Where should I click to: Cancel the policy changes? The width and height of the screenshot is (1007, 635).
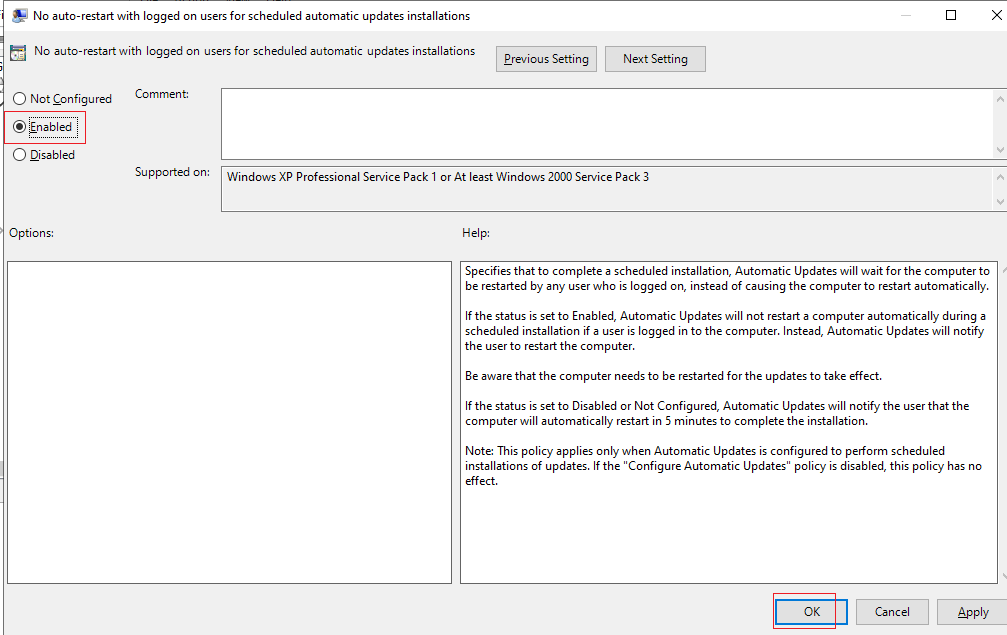(892, 612)
